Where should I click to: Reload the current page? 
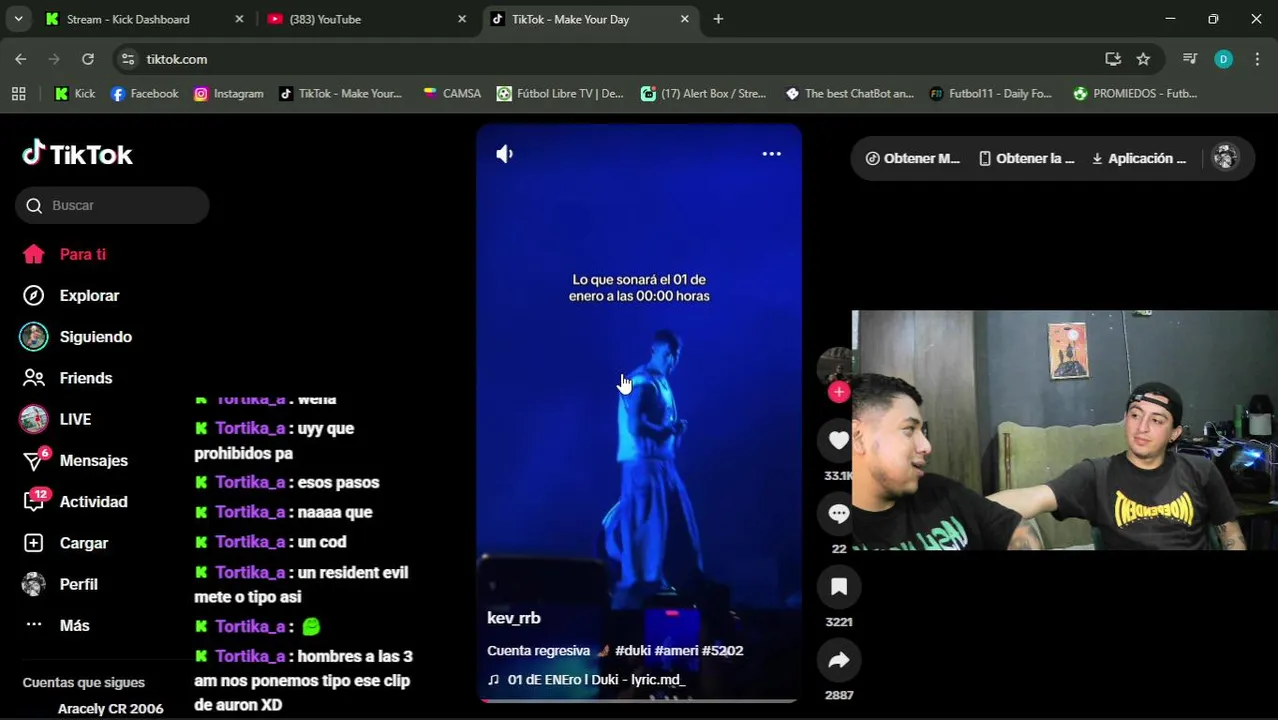(88, 59)
